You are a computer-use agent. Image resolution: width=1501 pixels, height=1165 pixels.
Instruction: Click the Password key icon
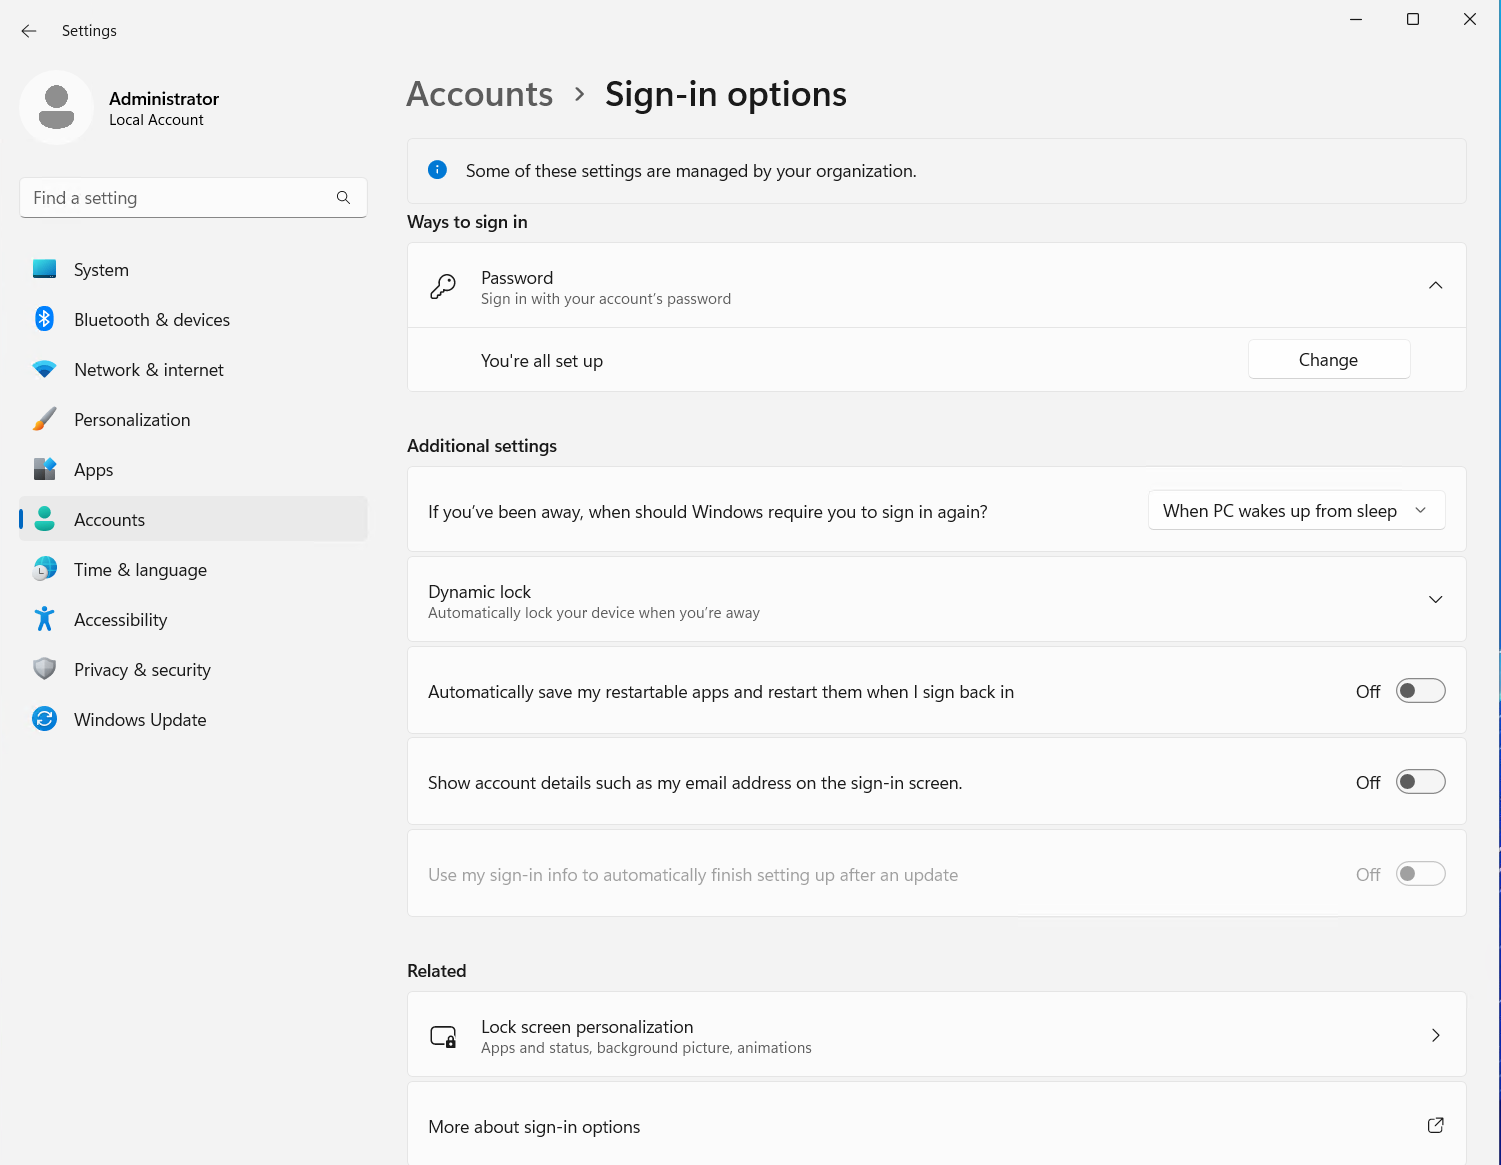443,287
